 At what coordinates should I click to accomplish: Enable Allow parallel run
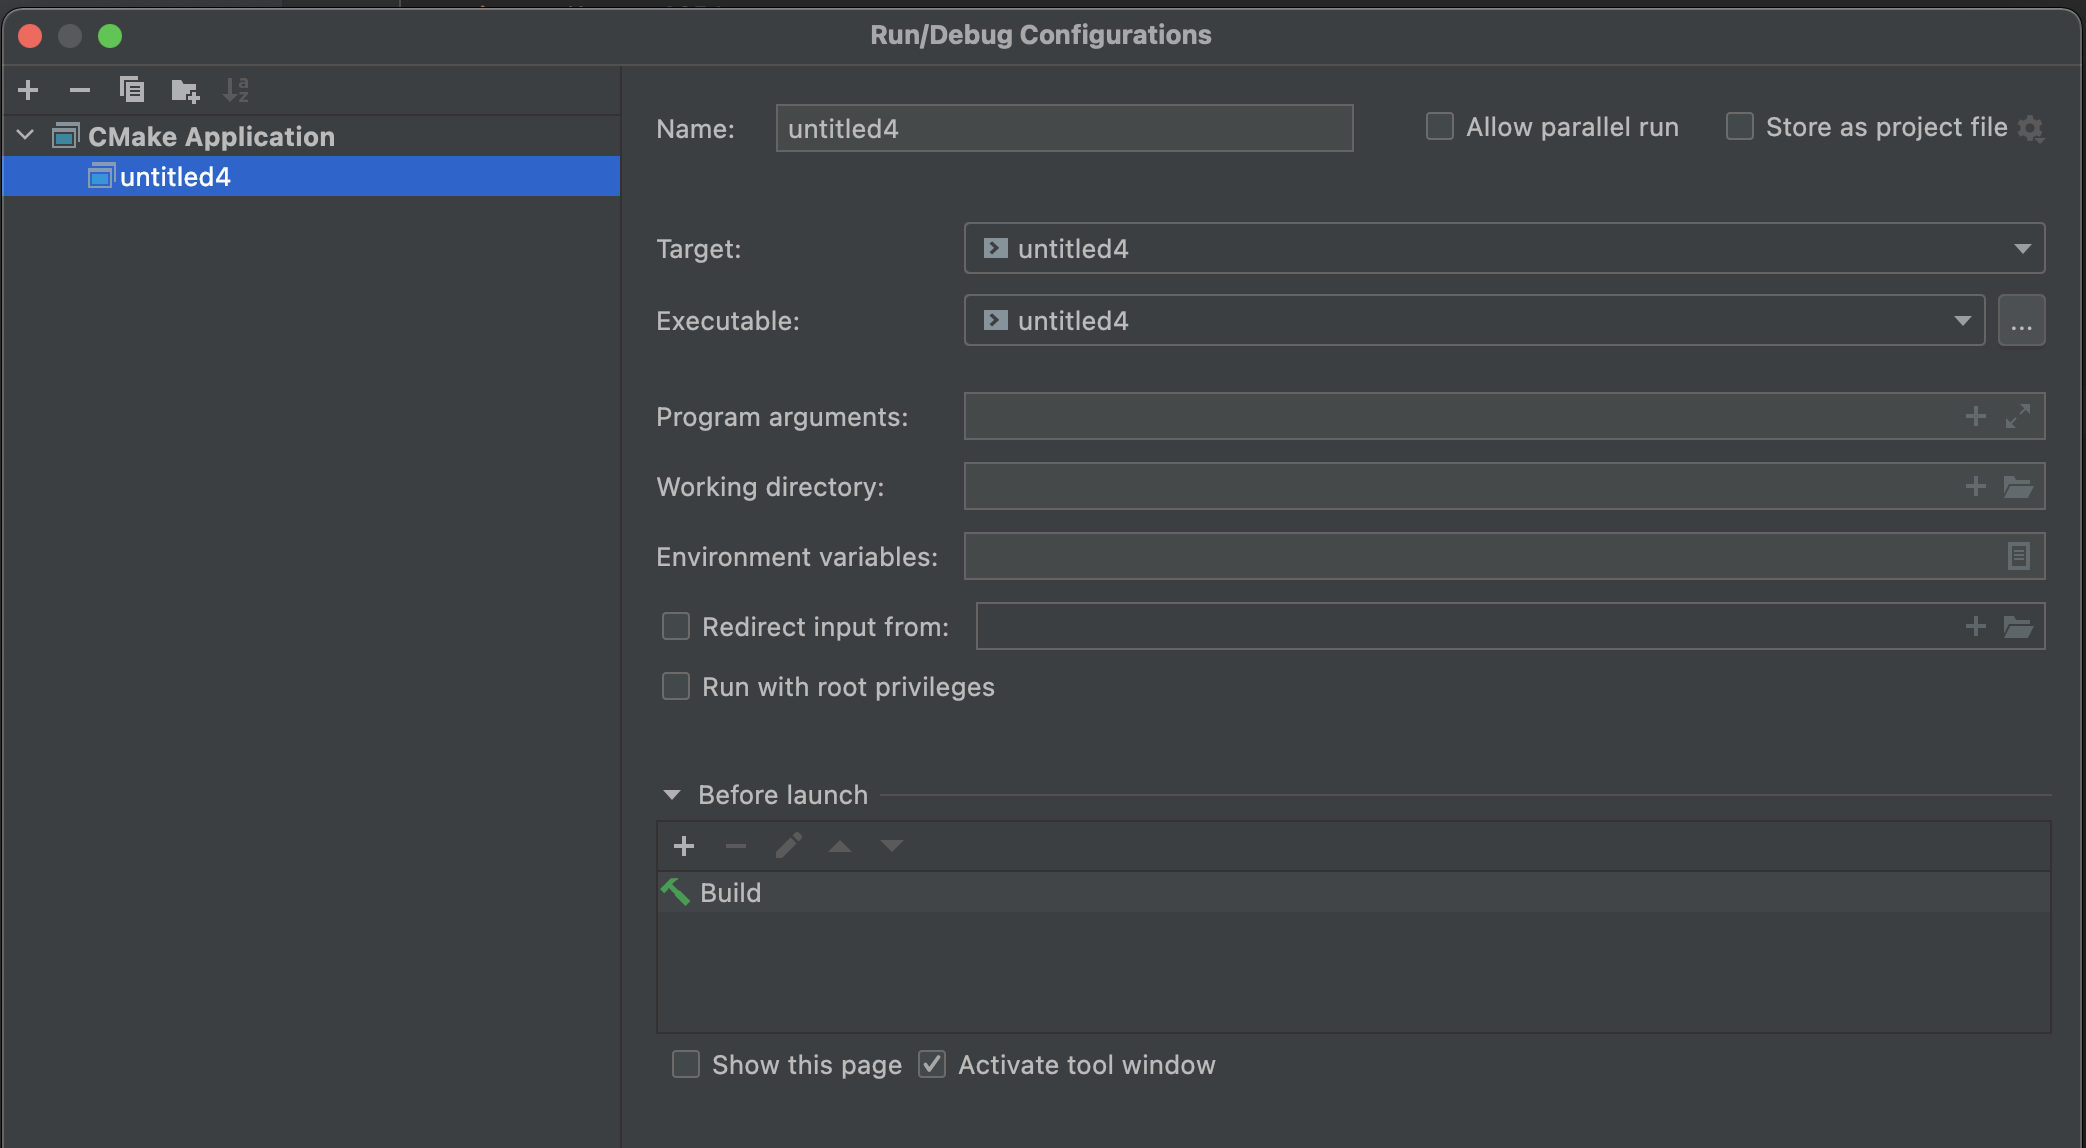pyautogui.click(x=1439, y=126)
